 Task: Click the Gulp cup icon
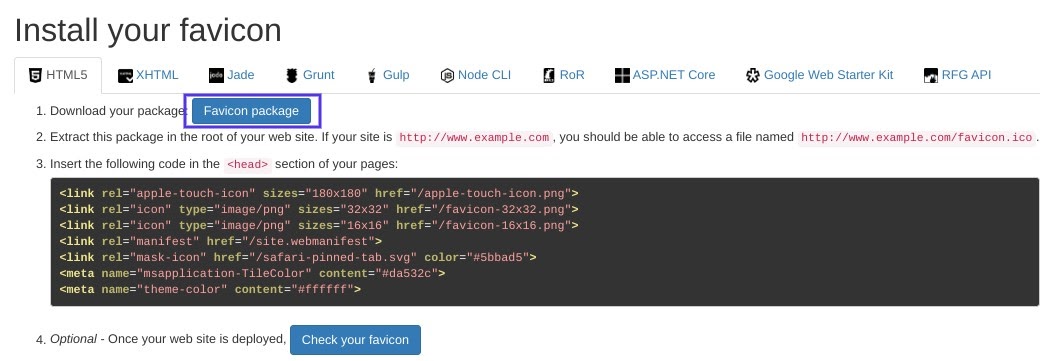tap(371, 76)
